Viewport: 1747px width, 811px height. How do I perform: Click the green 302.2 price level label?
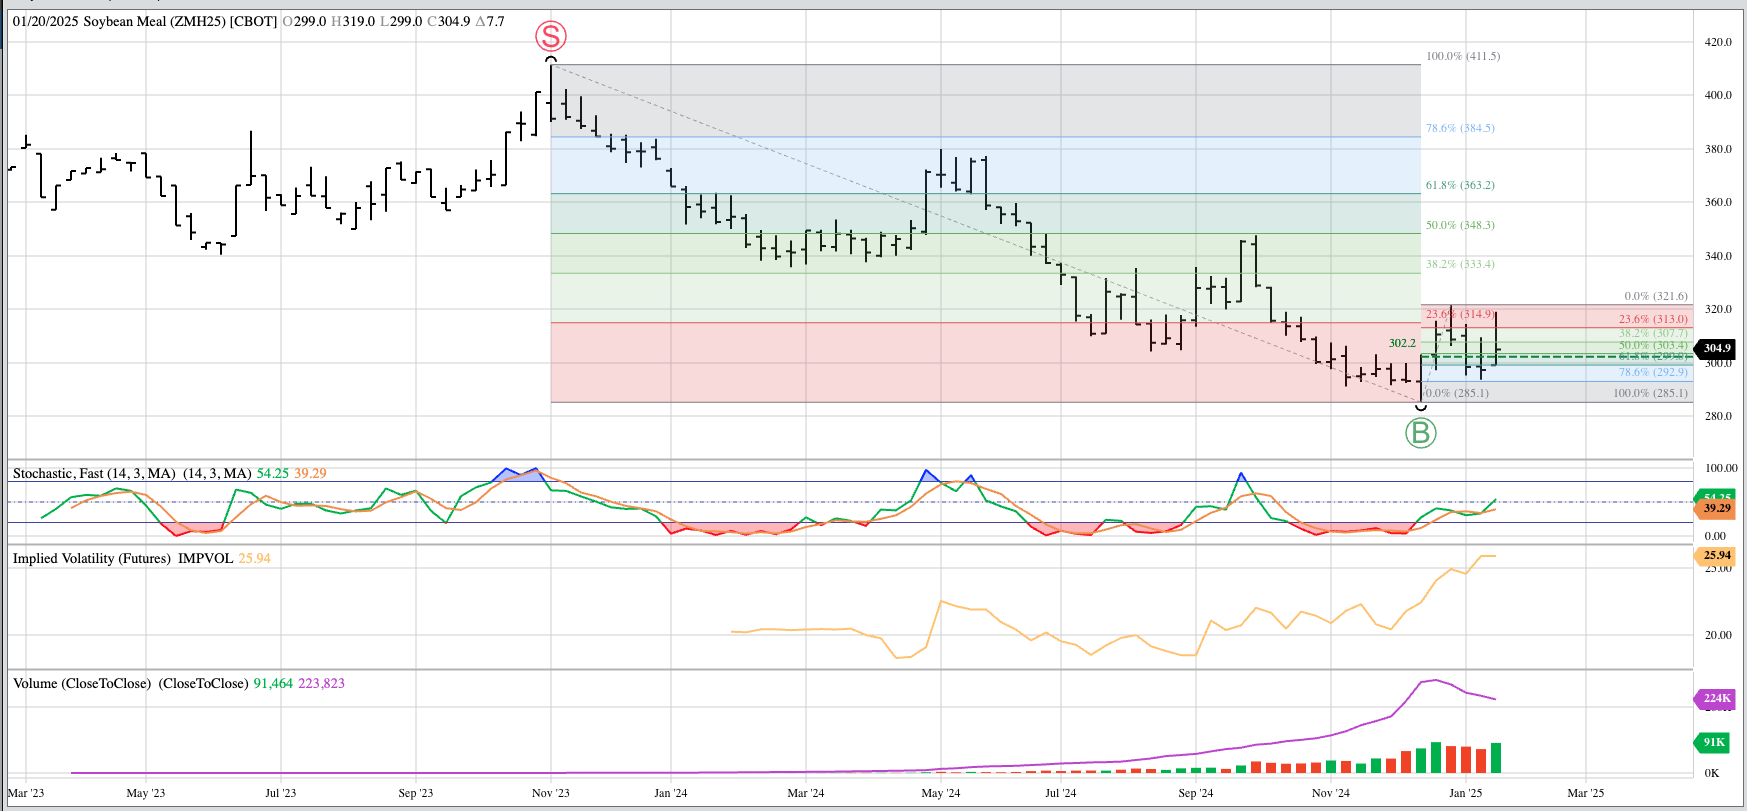click(1402, 343)
